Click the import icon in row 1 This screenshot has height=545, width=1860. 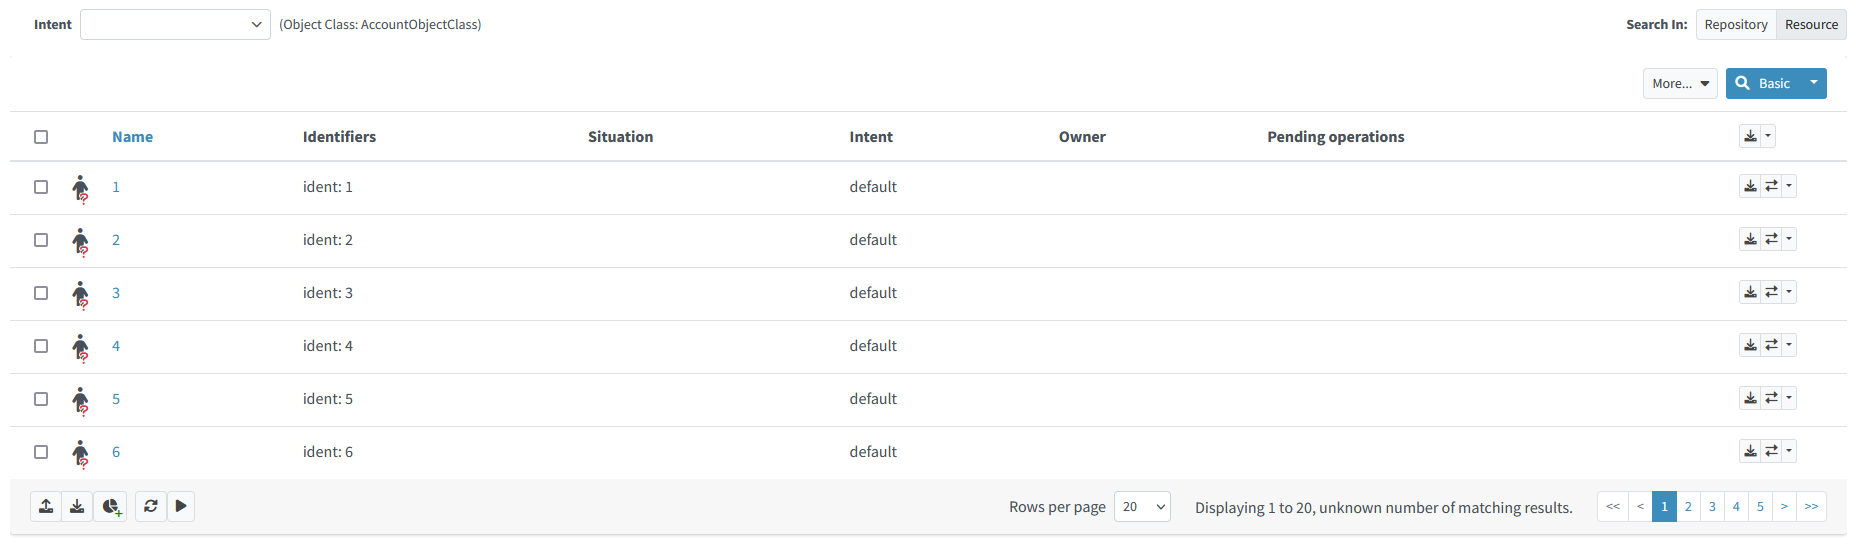point(1750,186)
